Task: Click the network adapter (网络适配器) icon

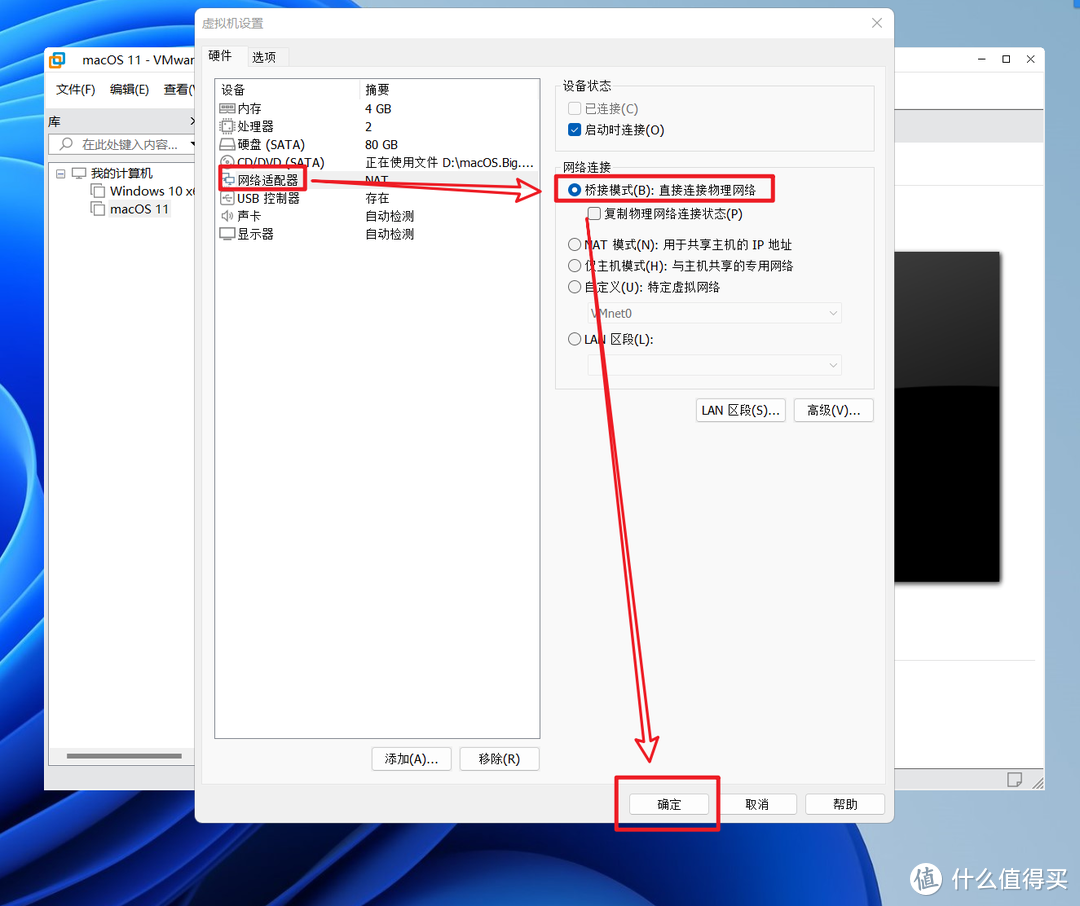Action: click(229, 181)
